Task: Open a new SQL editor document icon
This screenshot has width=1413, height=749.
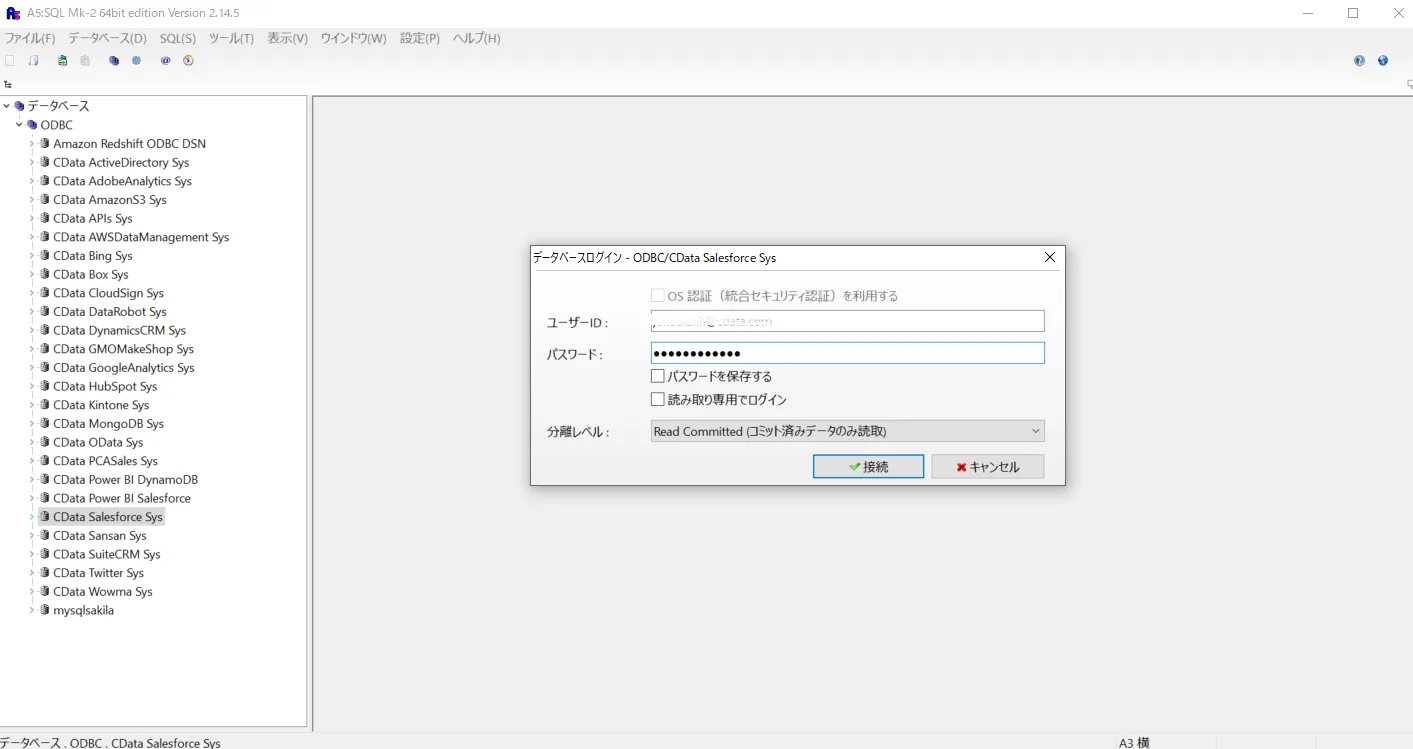Action: pos(9,60)
